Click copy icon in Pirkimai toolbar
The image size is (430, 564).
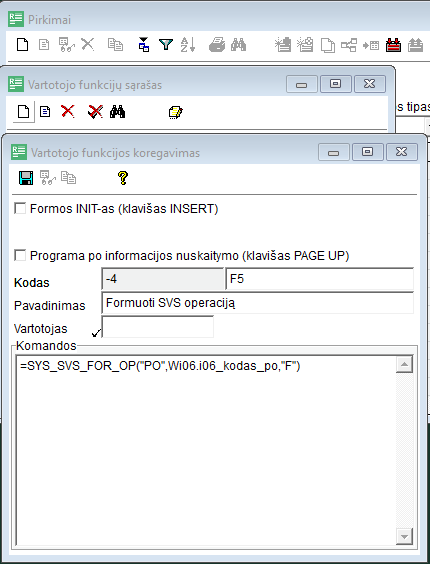[x=115, y=45]
